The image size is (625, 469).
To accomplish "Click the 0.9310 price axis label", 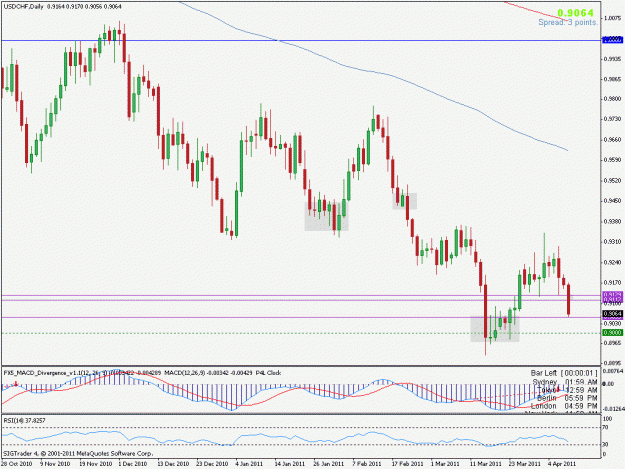I will pyautogui.click(x=613, y=242).
